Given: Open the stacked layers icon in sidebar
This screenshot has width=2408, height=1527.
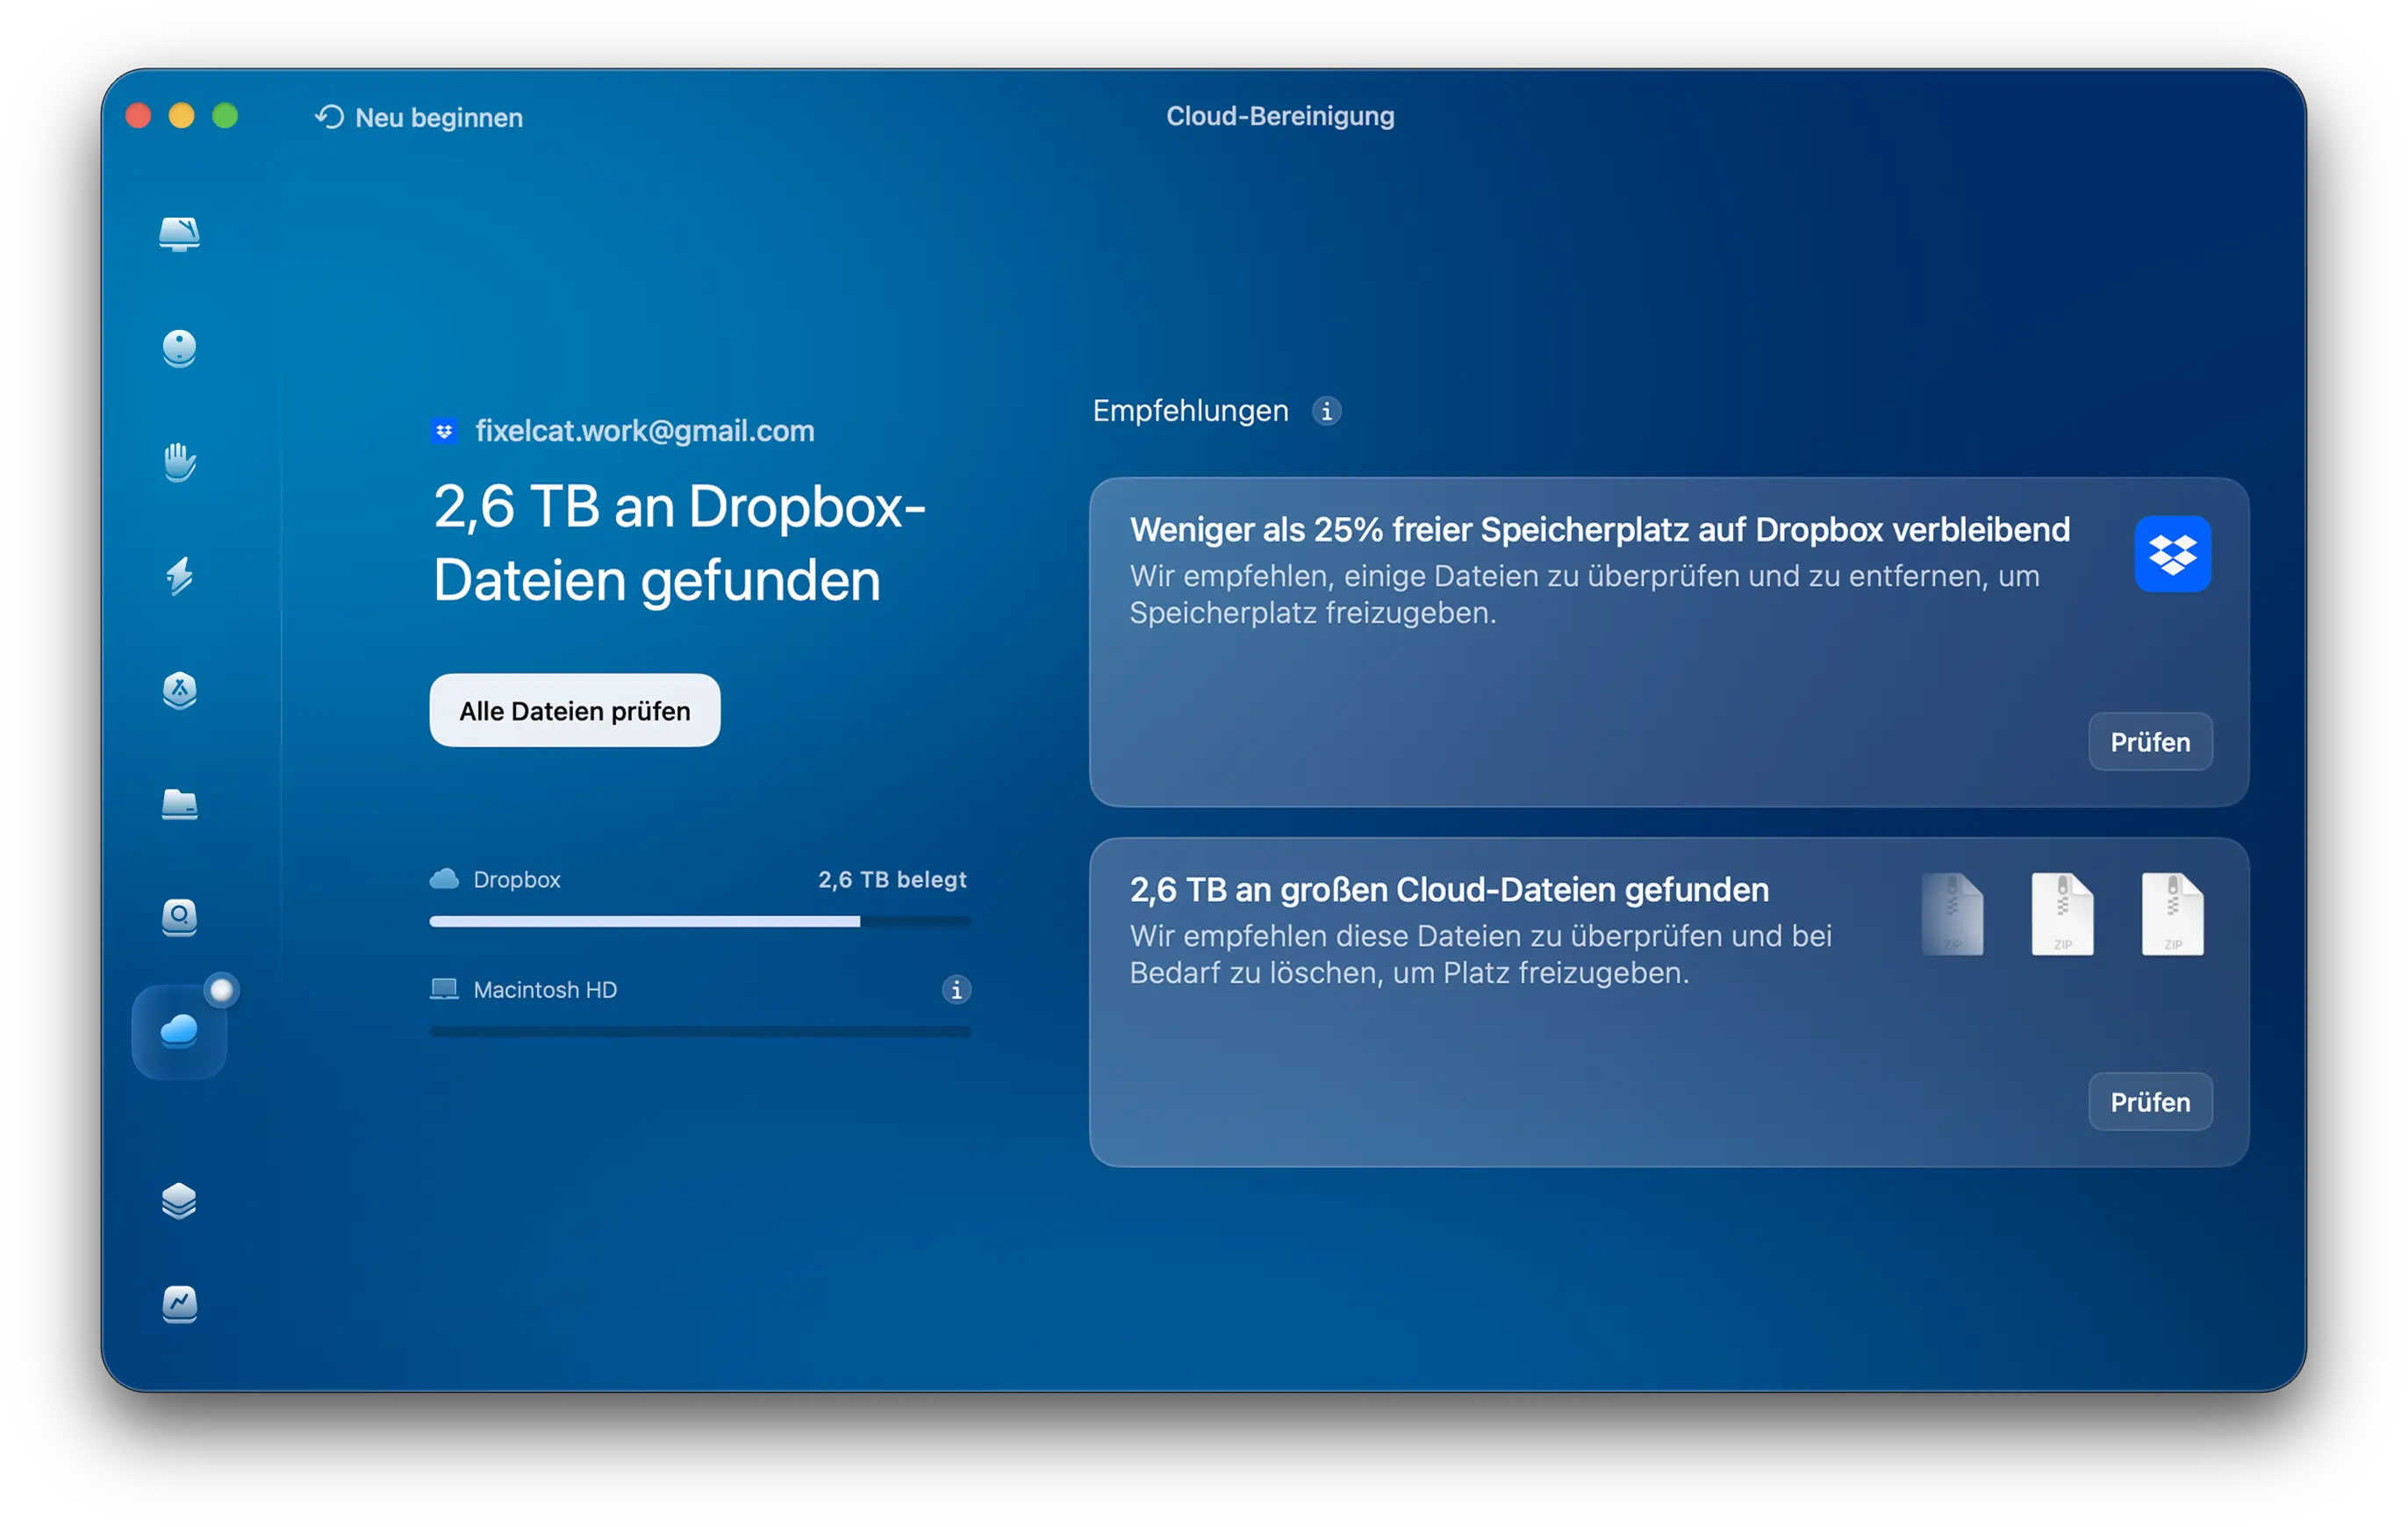Looking at the screenshot, I should pos(179,1200).
